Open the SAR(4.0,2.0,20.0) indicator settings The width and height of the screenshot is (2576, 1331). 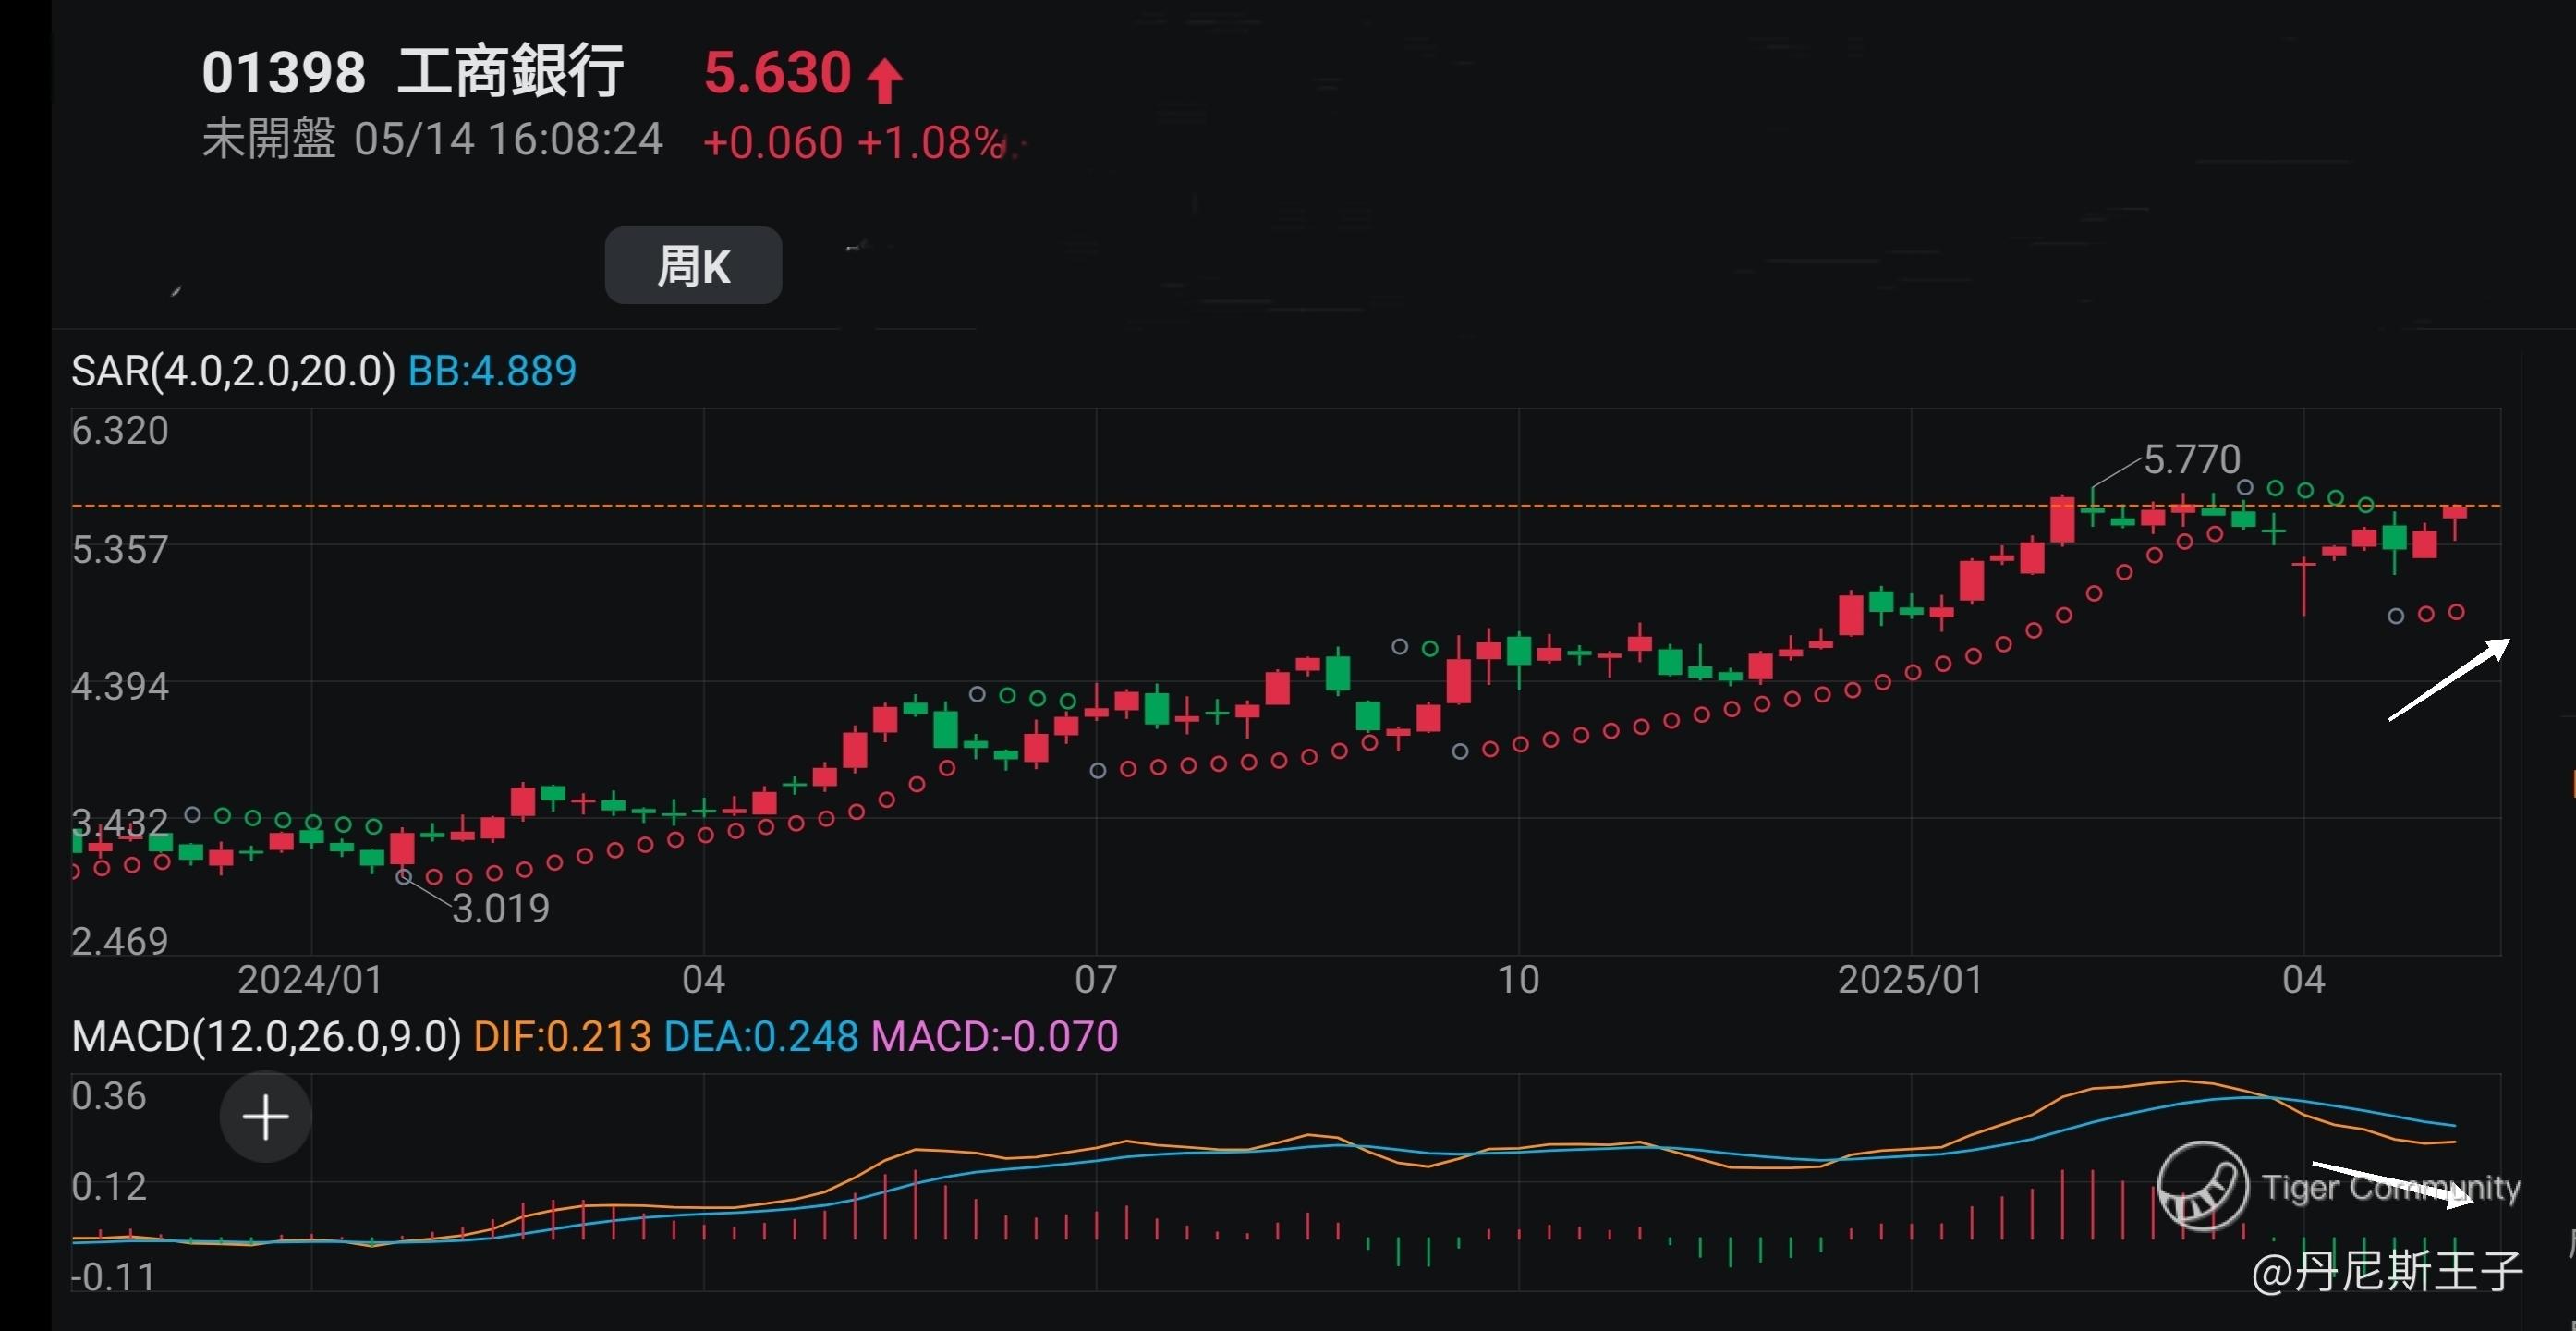(234, 371)
